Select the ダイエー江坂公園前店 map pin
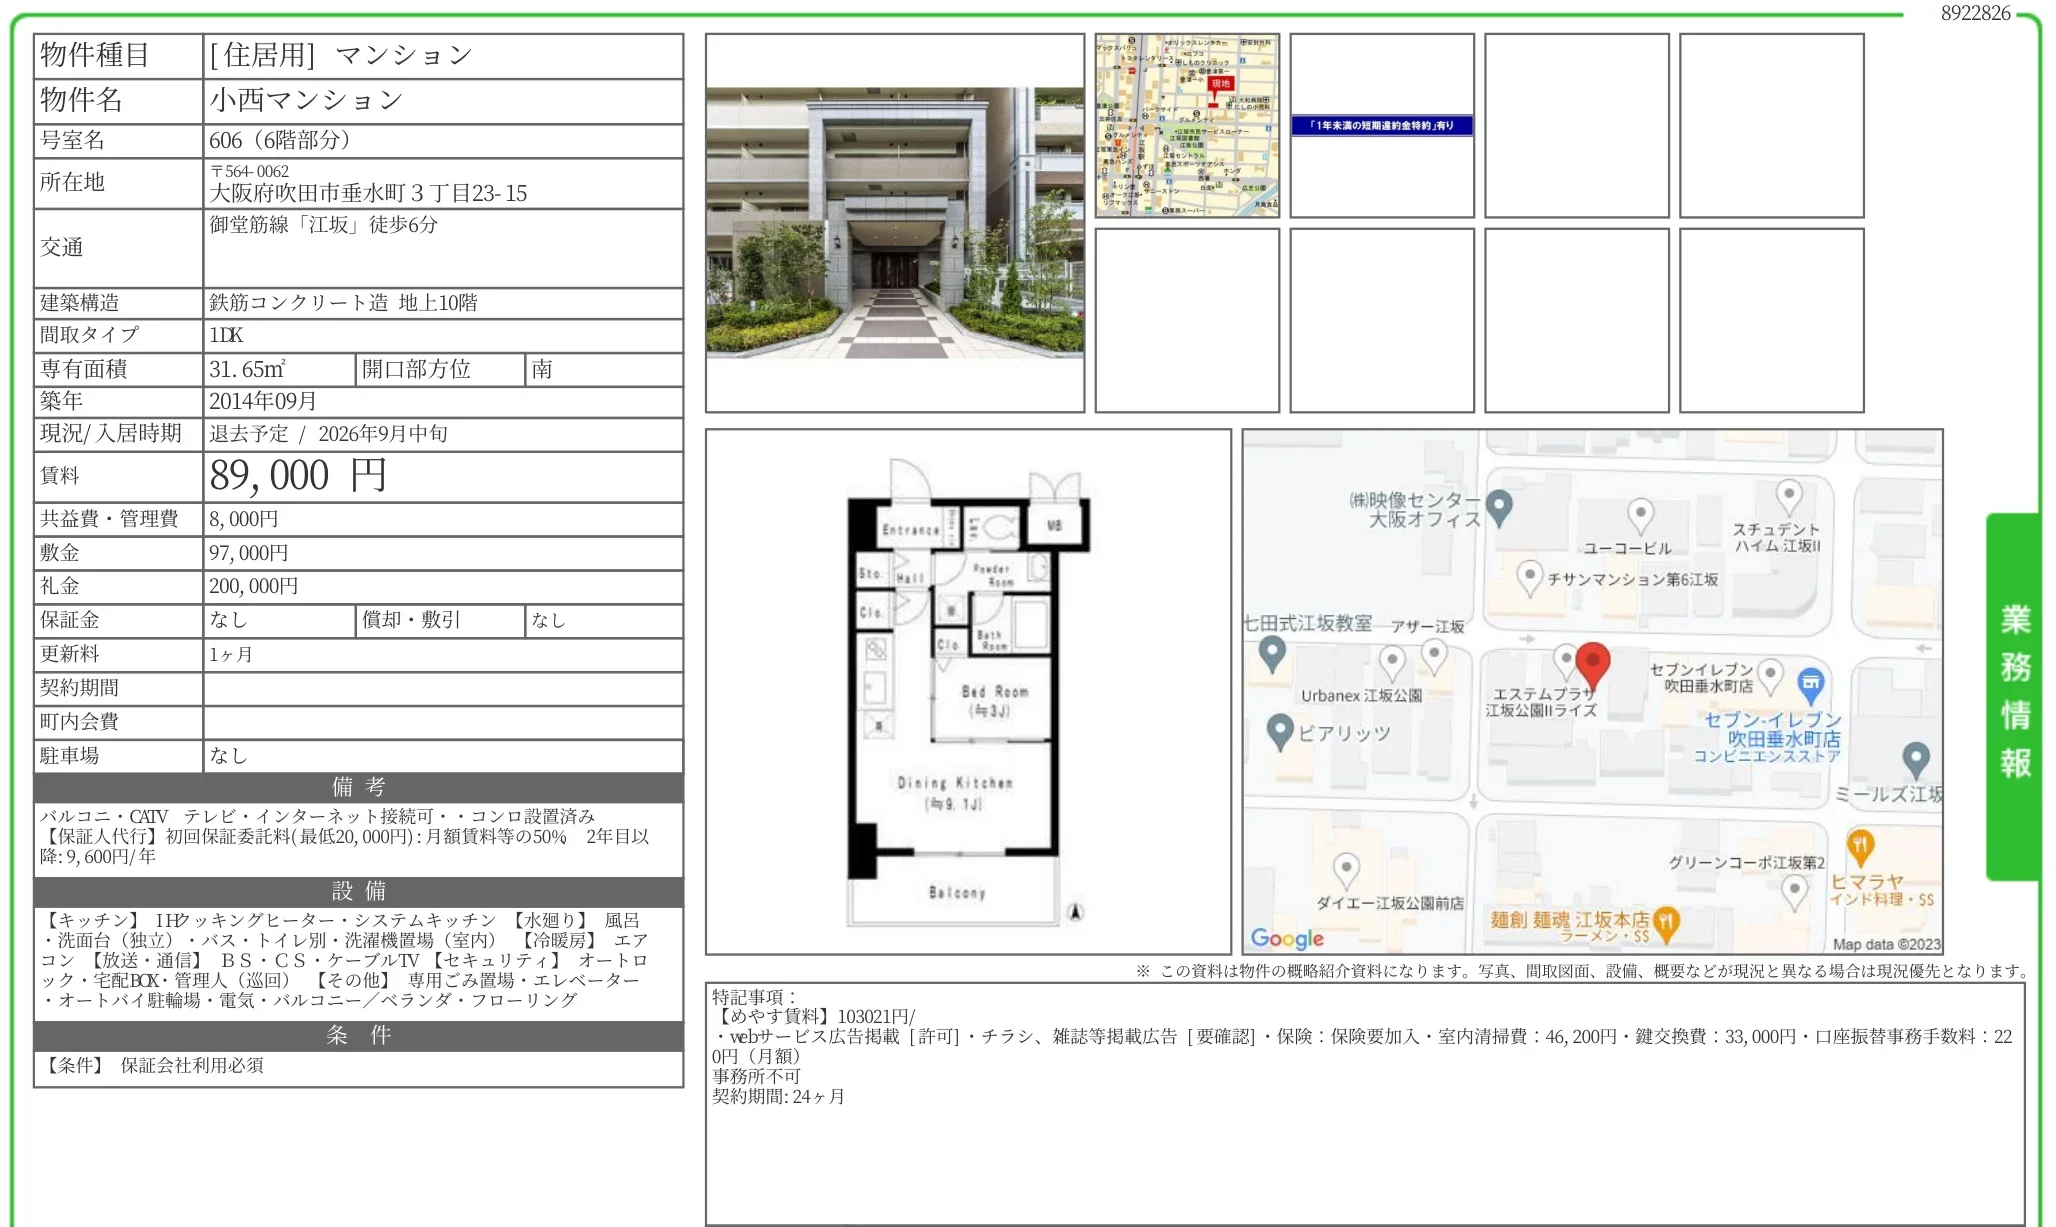 1346,871
